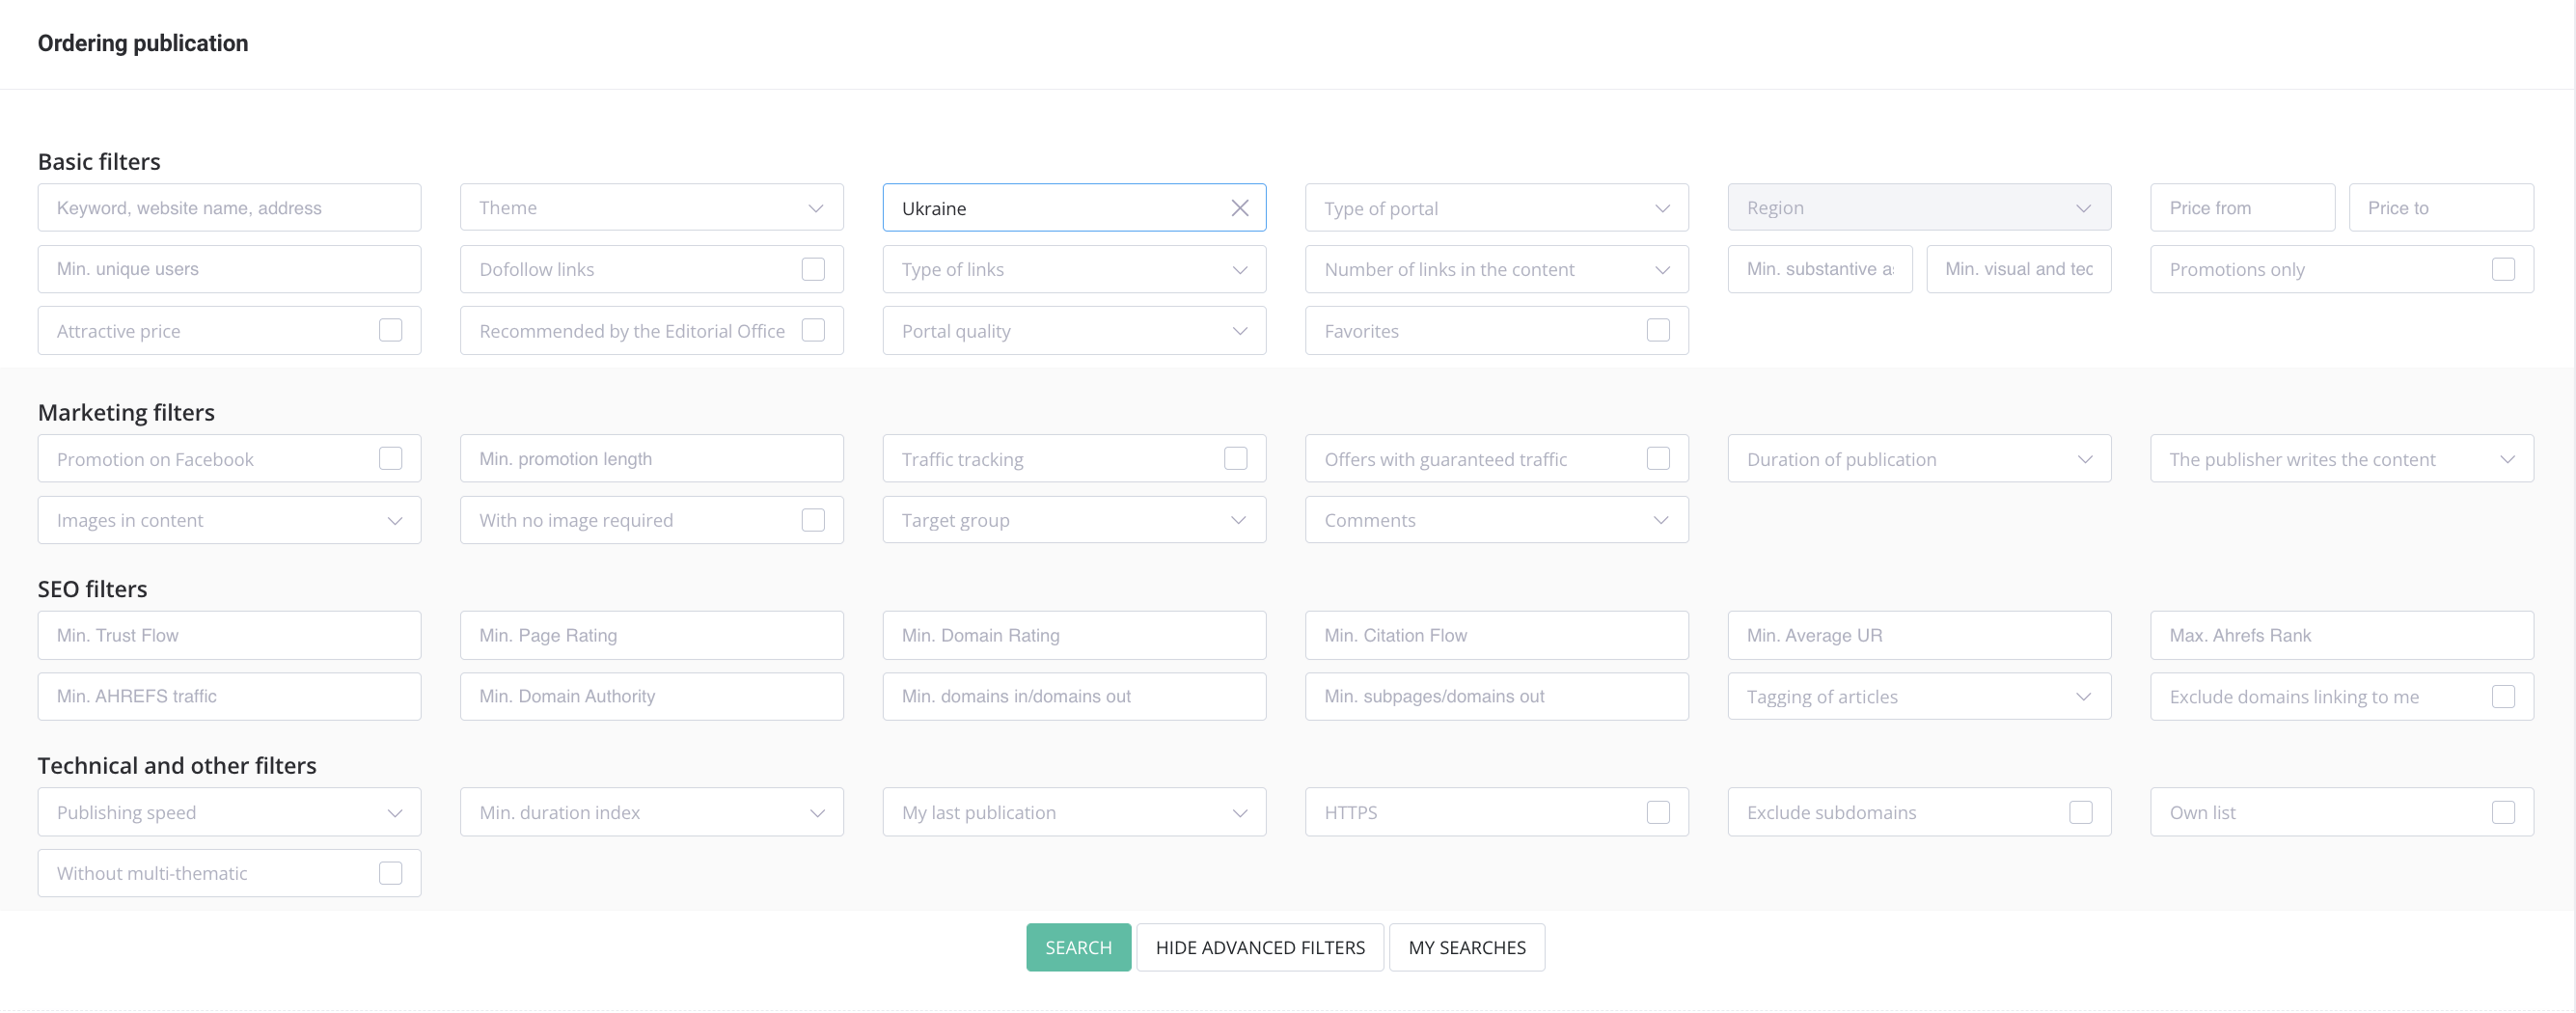Viewport: 2576px width, 1013px height.
Task: Focus the Min. Average UR field
Action: click(1919, 635)
